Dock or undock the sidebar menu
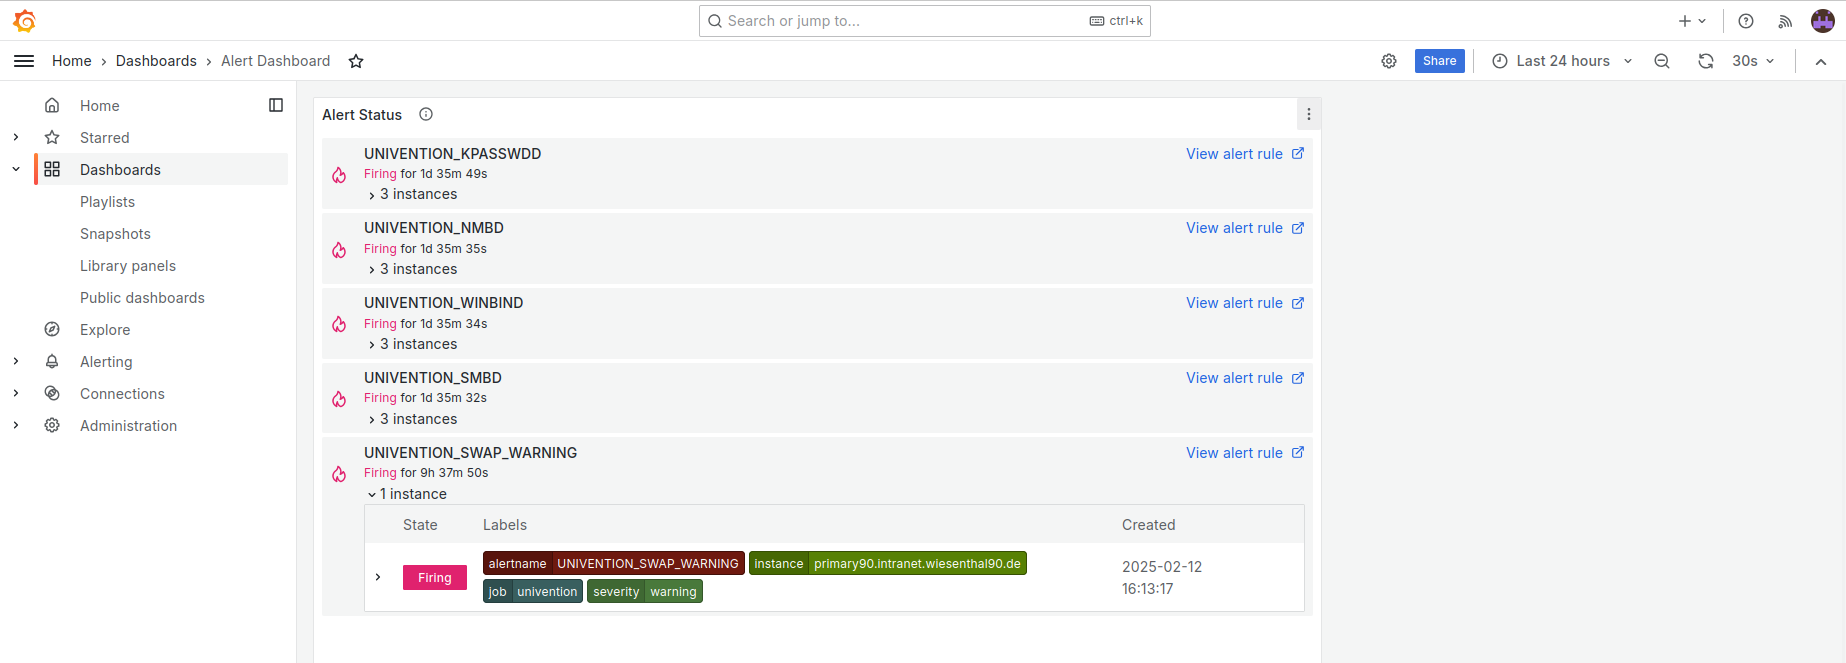Viewport: 1846px width, 663px height. pos(276,105)
